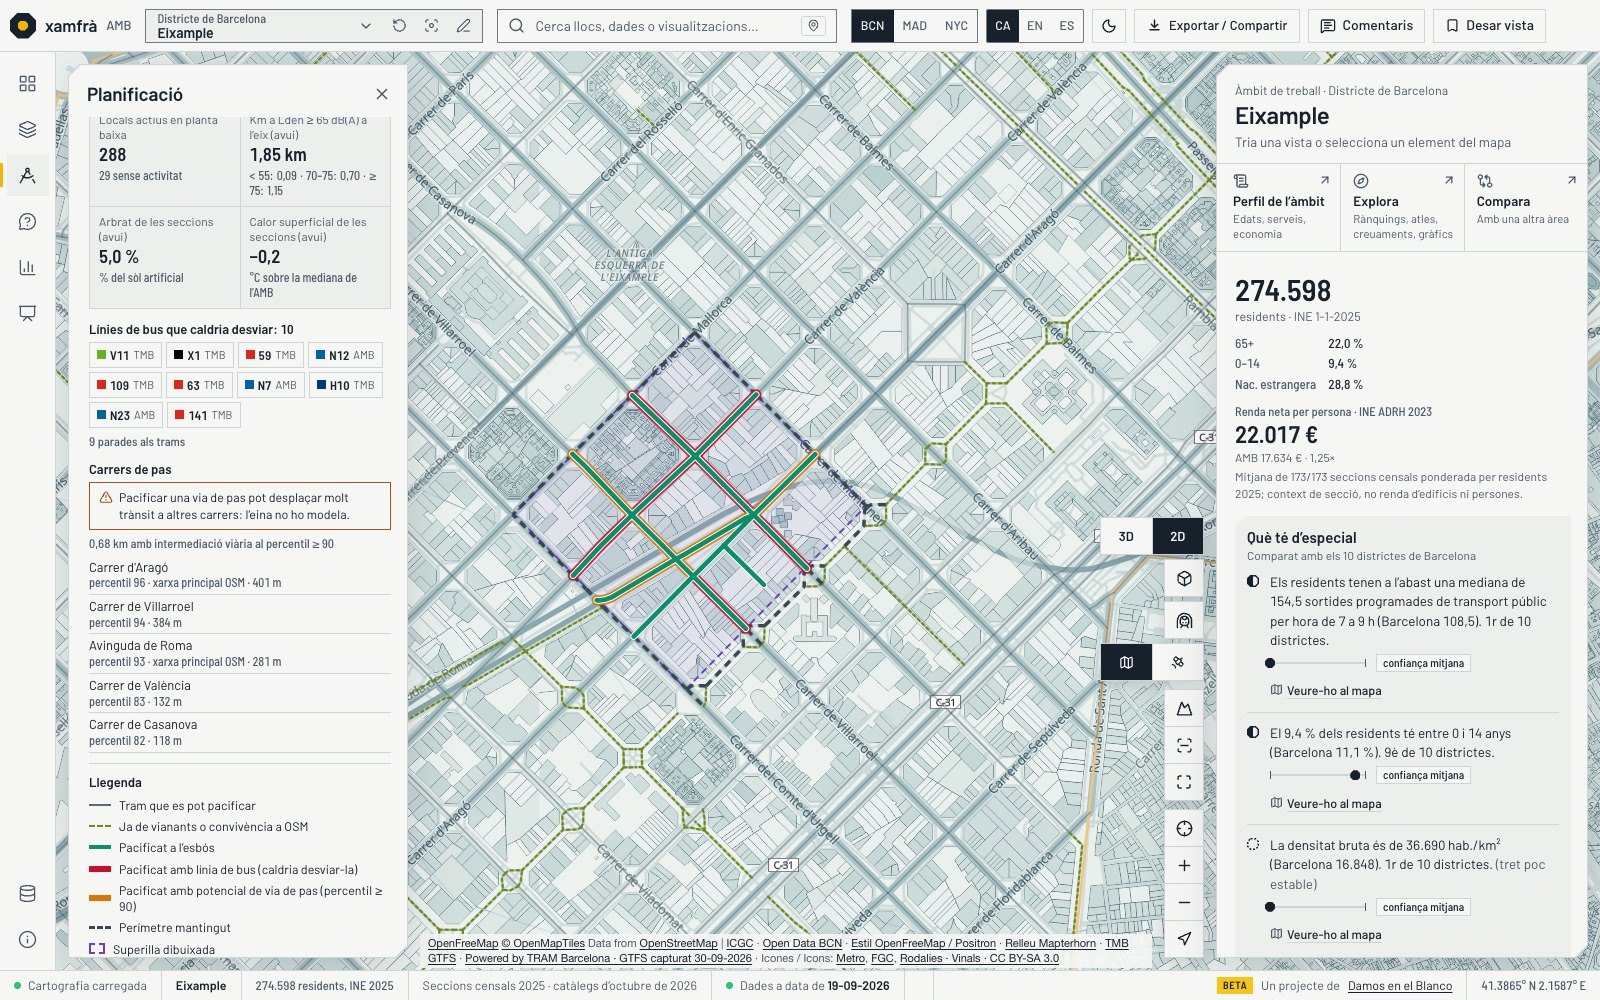Zoom out with the minus map button

1184,903
